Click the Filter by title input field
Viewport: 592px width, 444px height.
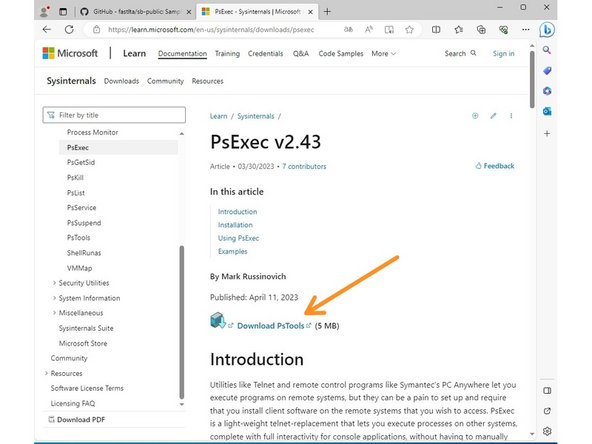tap(114, 115)
